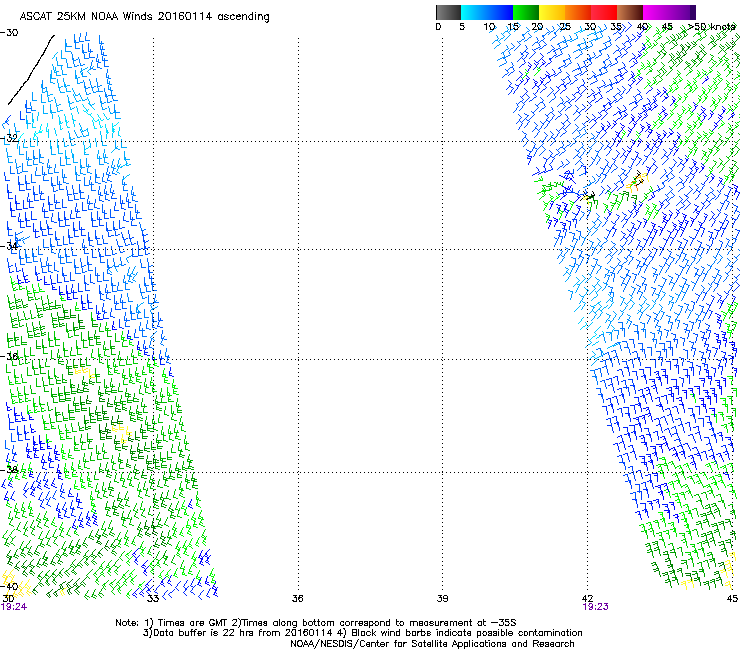Click the purple 19:23 swath time
Viewport: 740px width, 650px height.
point(596,607)
